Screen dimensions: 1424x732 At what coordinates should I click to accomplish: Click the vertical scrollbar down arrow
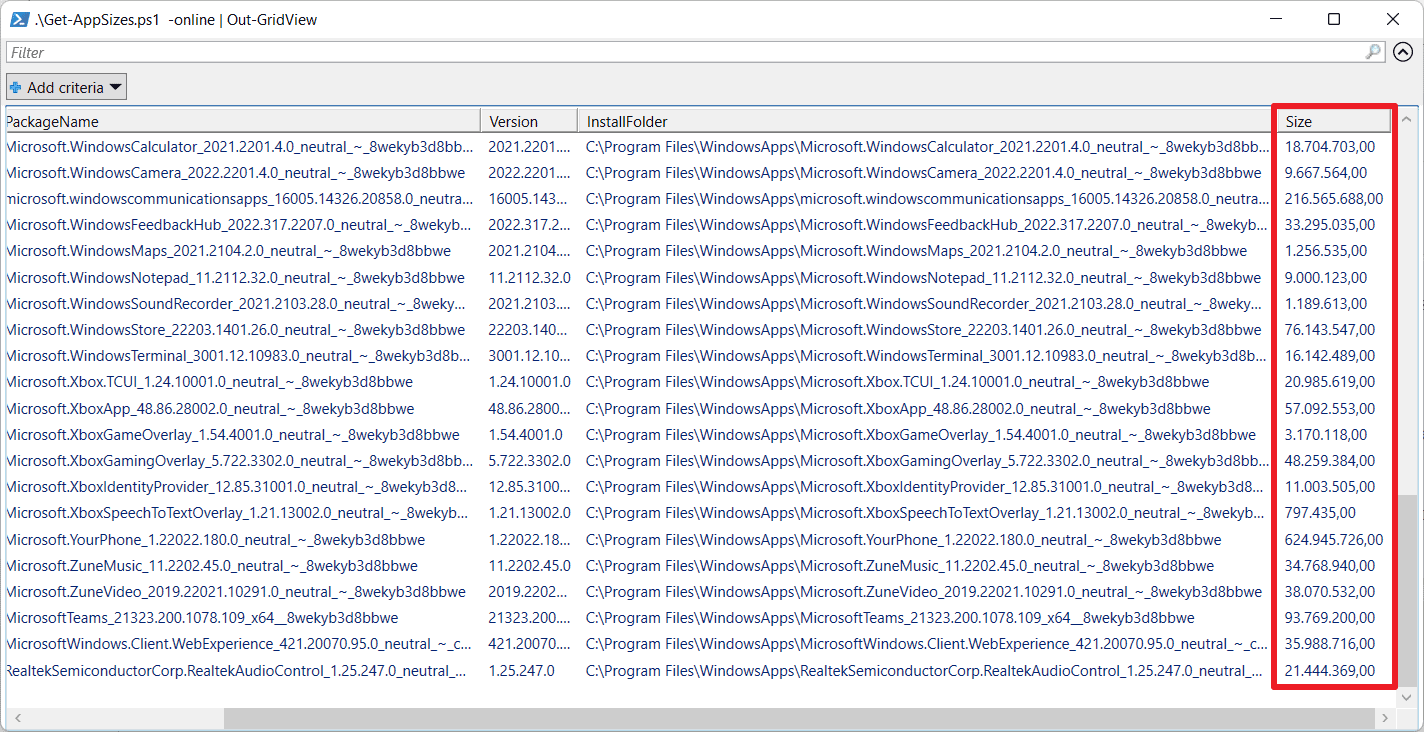(1408, 696)
